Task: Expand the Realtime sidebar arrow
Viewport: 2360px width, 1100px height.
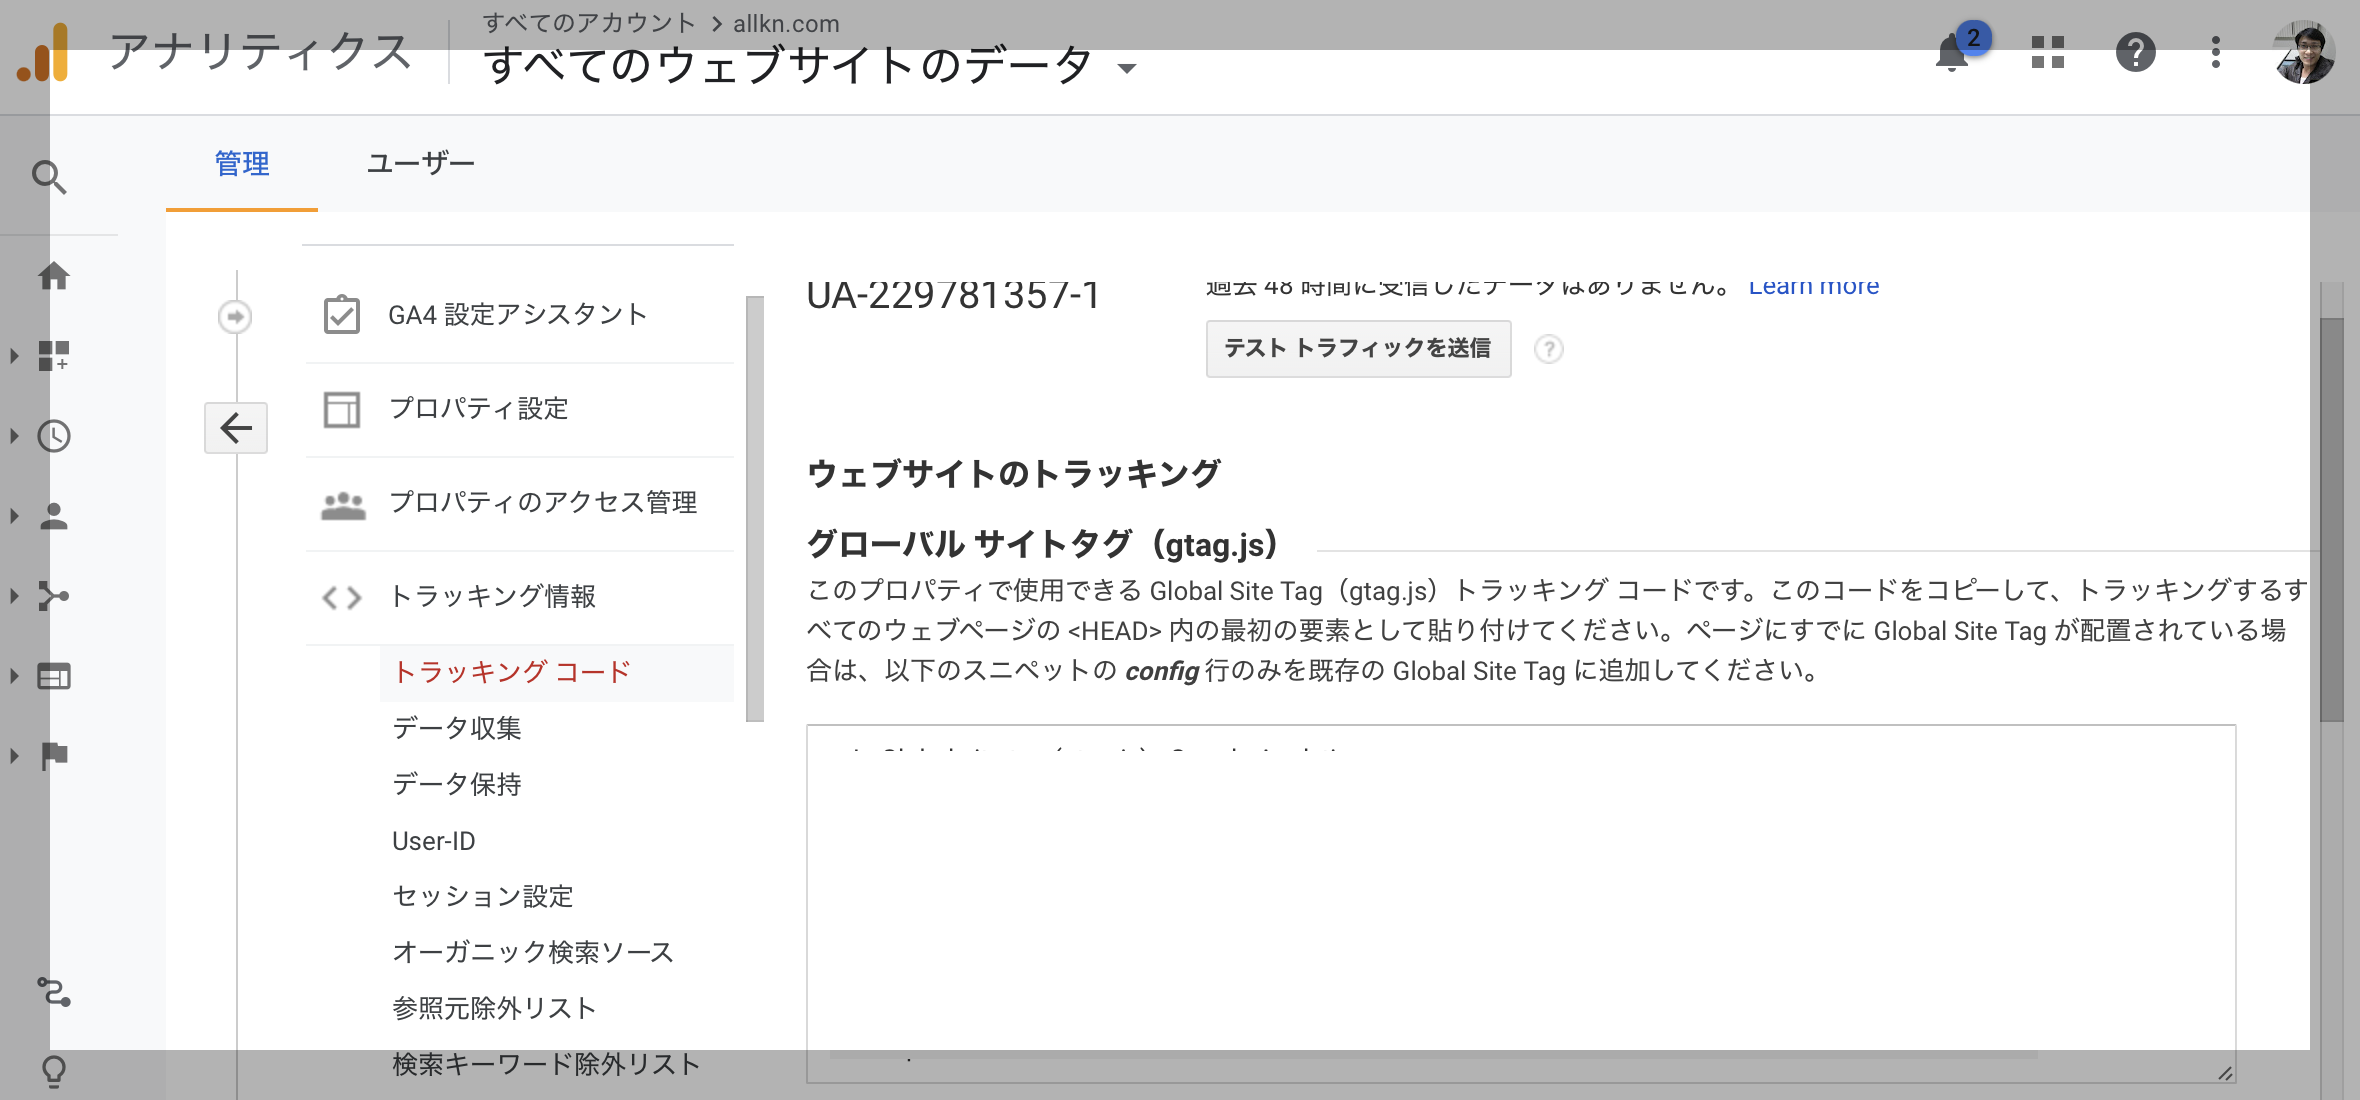Action: point(14,436)
